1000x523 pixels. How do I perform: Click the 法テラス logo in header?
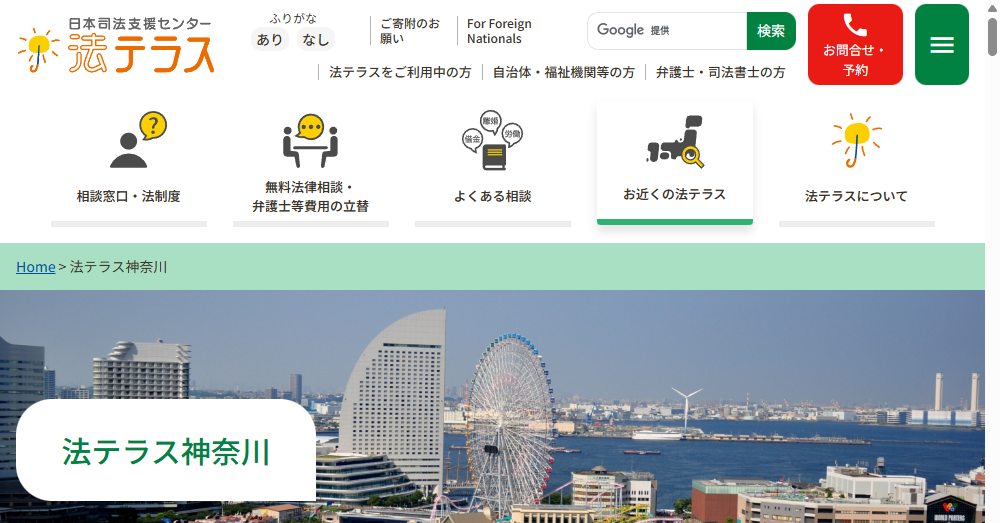[116, 45]
